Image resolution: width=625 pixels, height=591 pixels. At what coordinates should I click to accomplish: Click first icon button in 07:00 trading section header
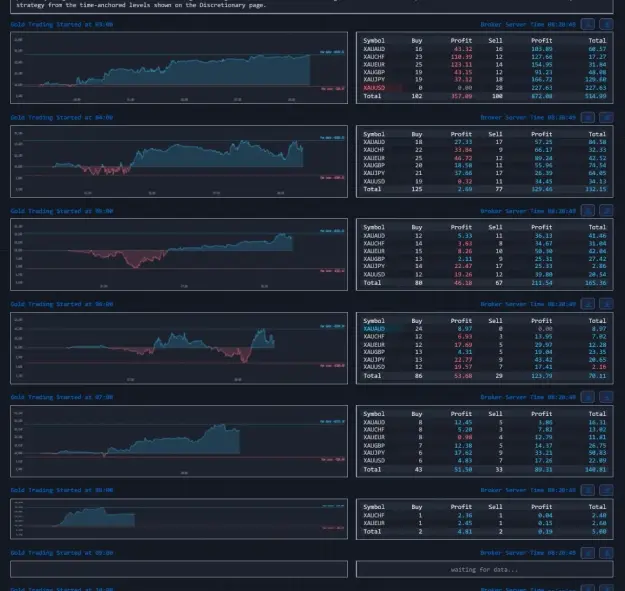pyautogui.click(x=588, y=397)
